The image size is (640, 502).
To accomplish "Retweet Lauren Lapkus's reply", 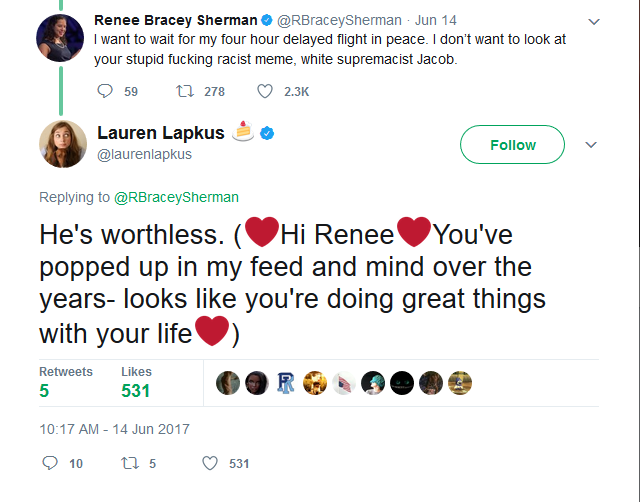I will [x=130, y=463].
